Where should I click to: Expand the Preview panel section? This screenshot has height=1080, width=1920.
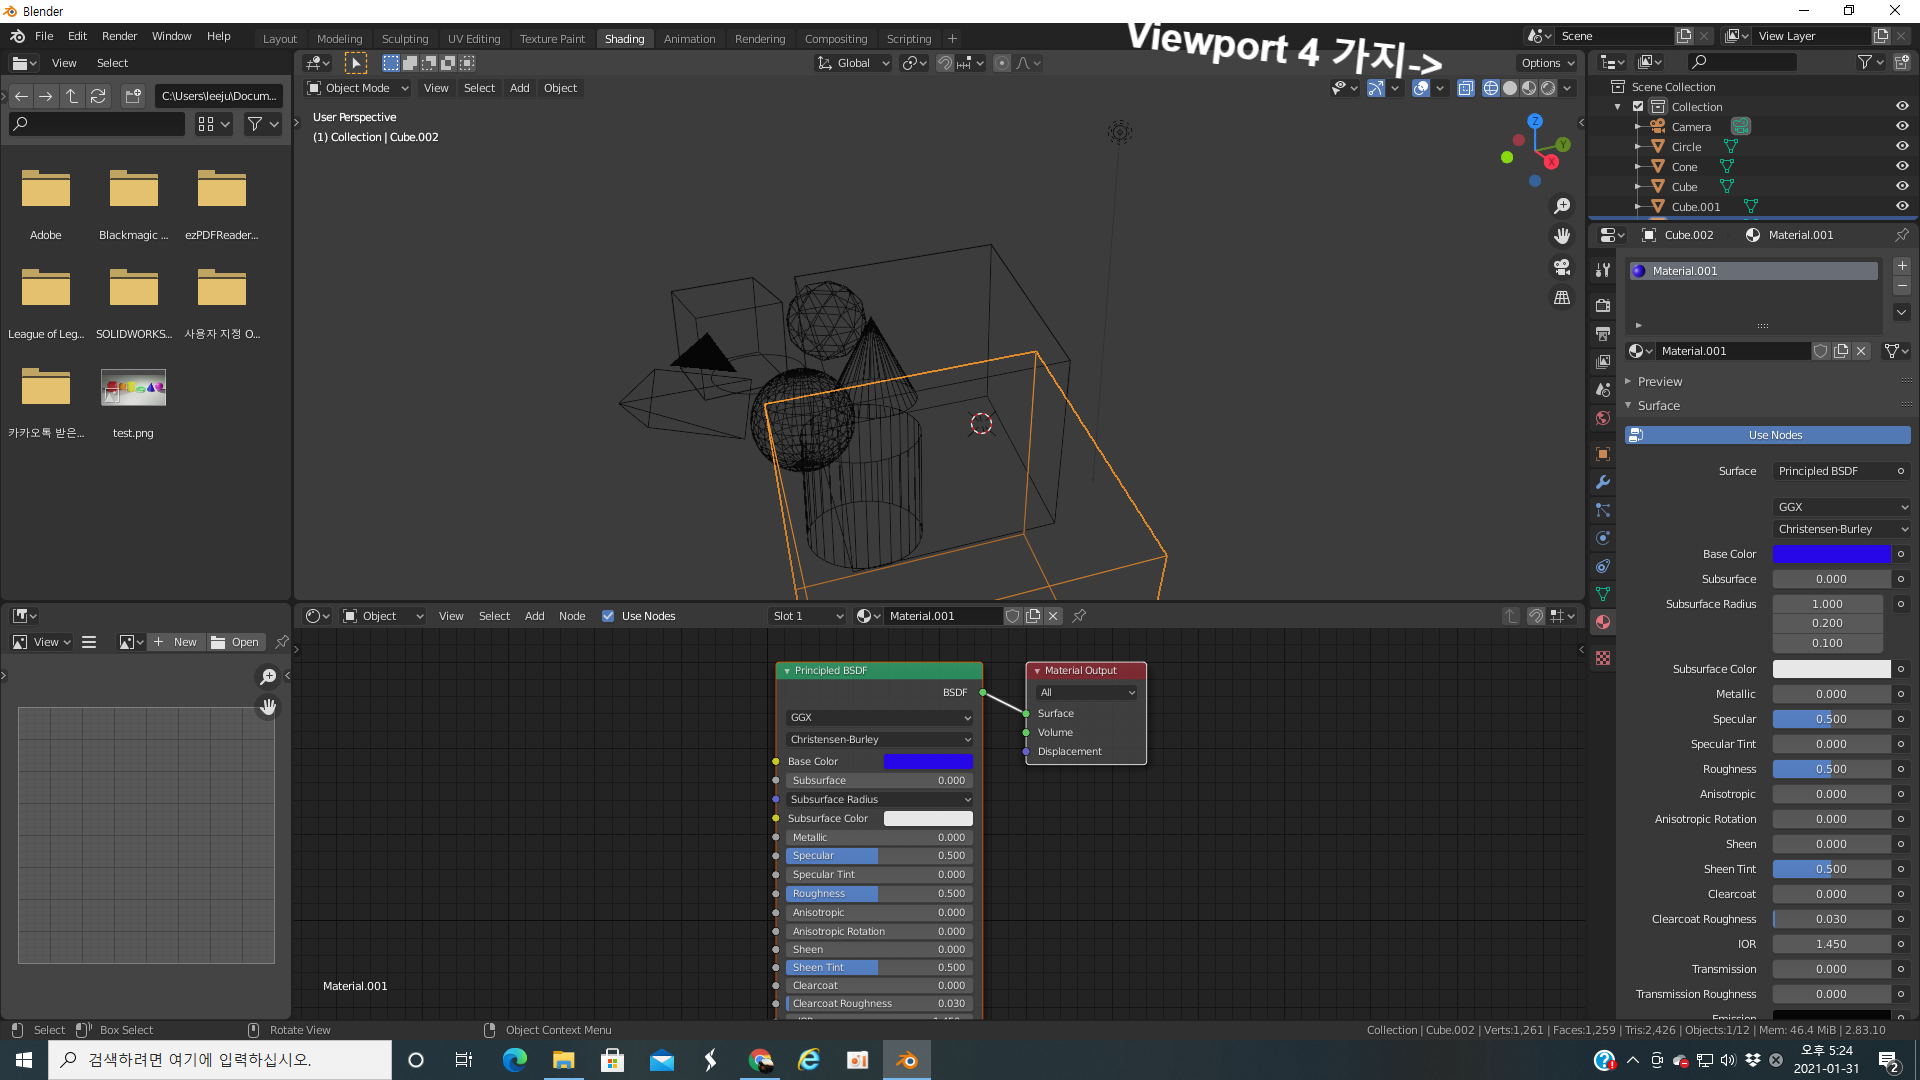point(1660,382)
